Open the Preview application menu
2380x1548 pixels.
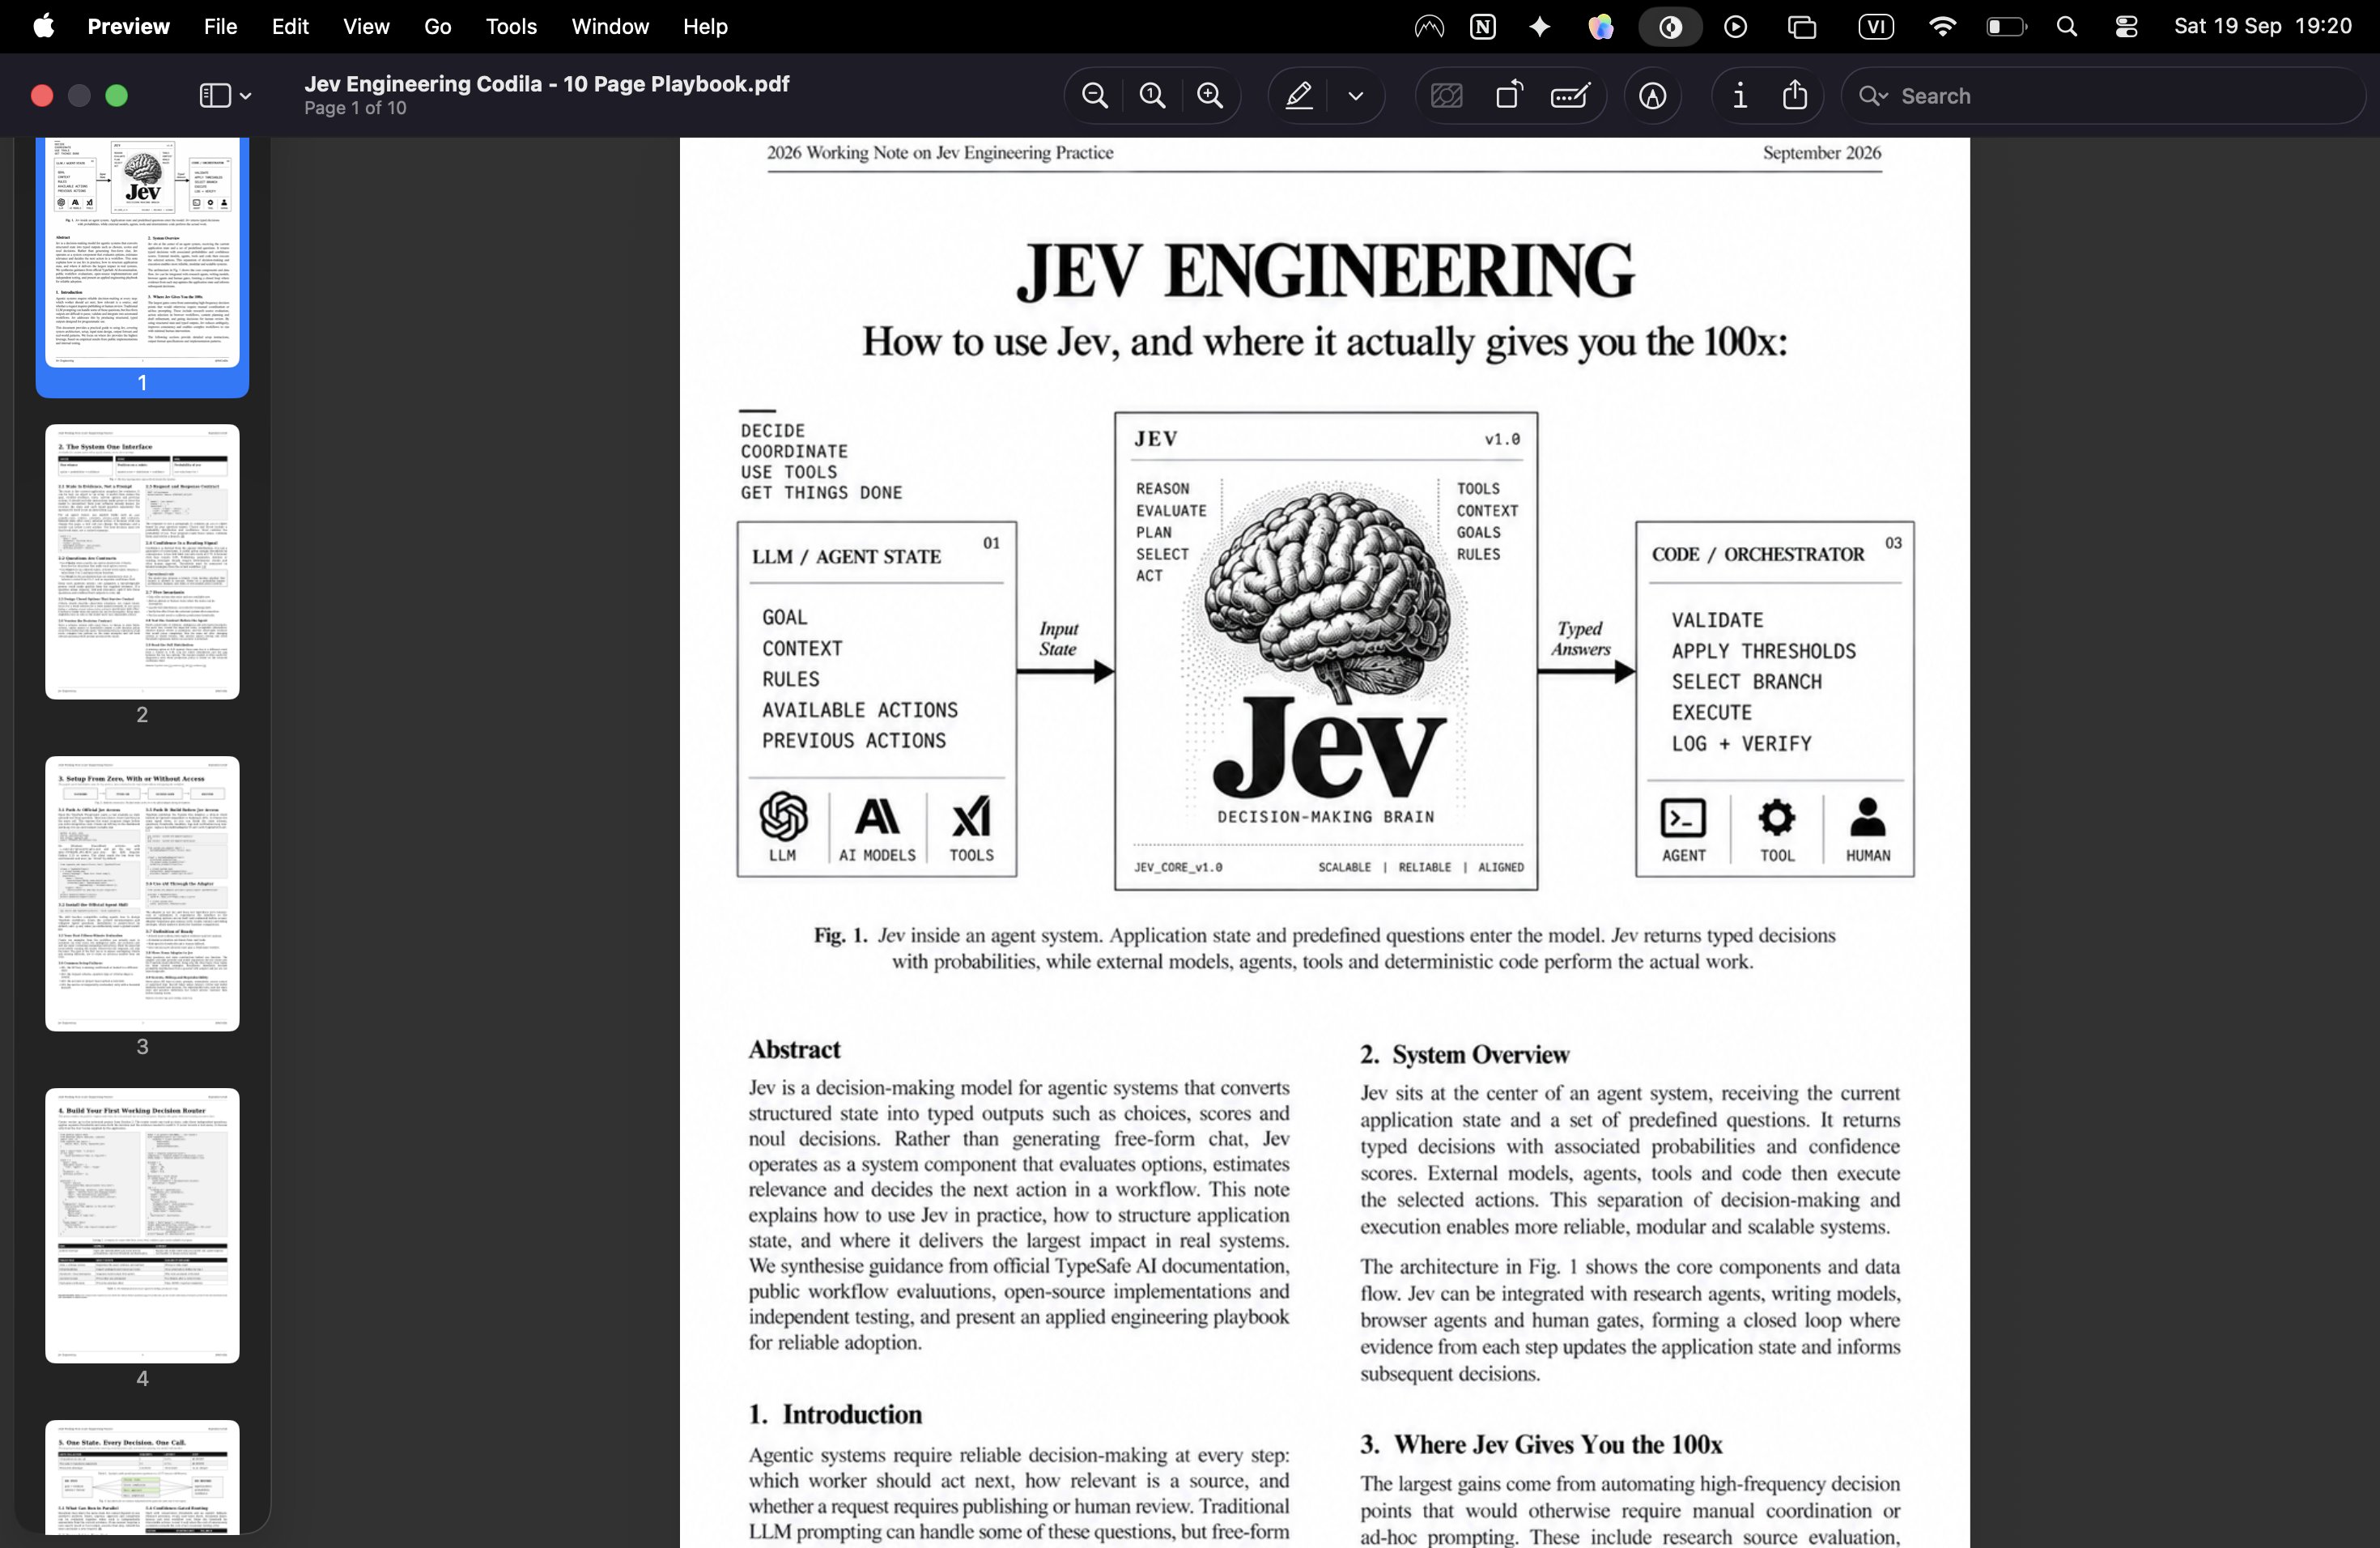[x=128, y=27]
